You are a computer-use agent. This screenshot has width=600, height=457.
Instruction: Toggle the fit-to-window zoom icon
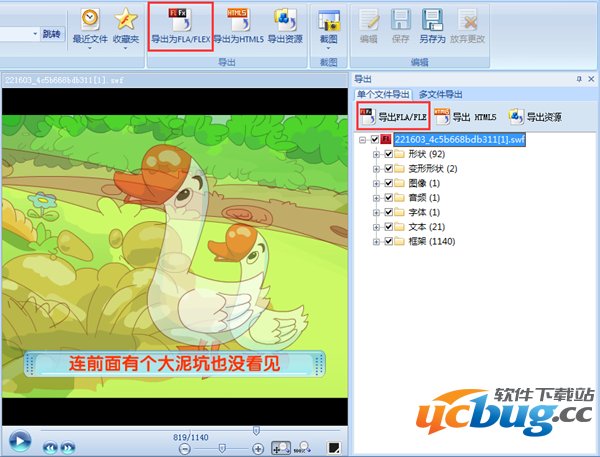click(x=281, y=447)
